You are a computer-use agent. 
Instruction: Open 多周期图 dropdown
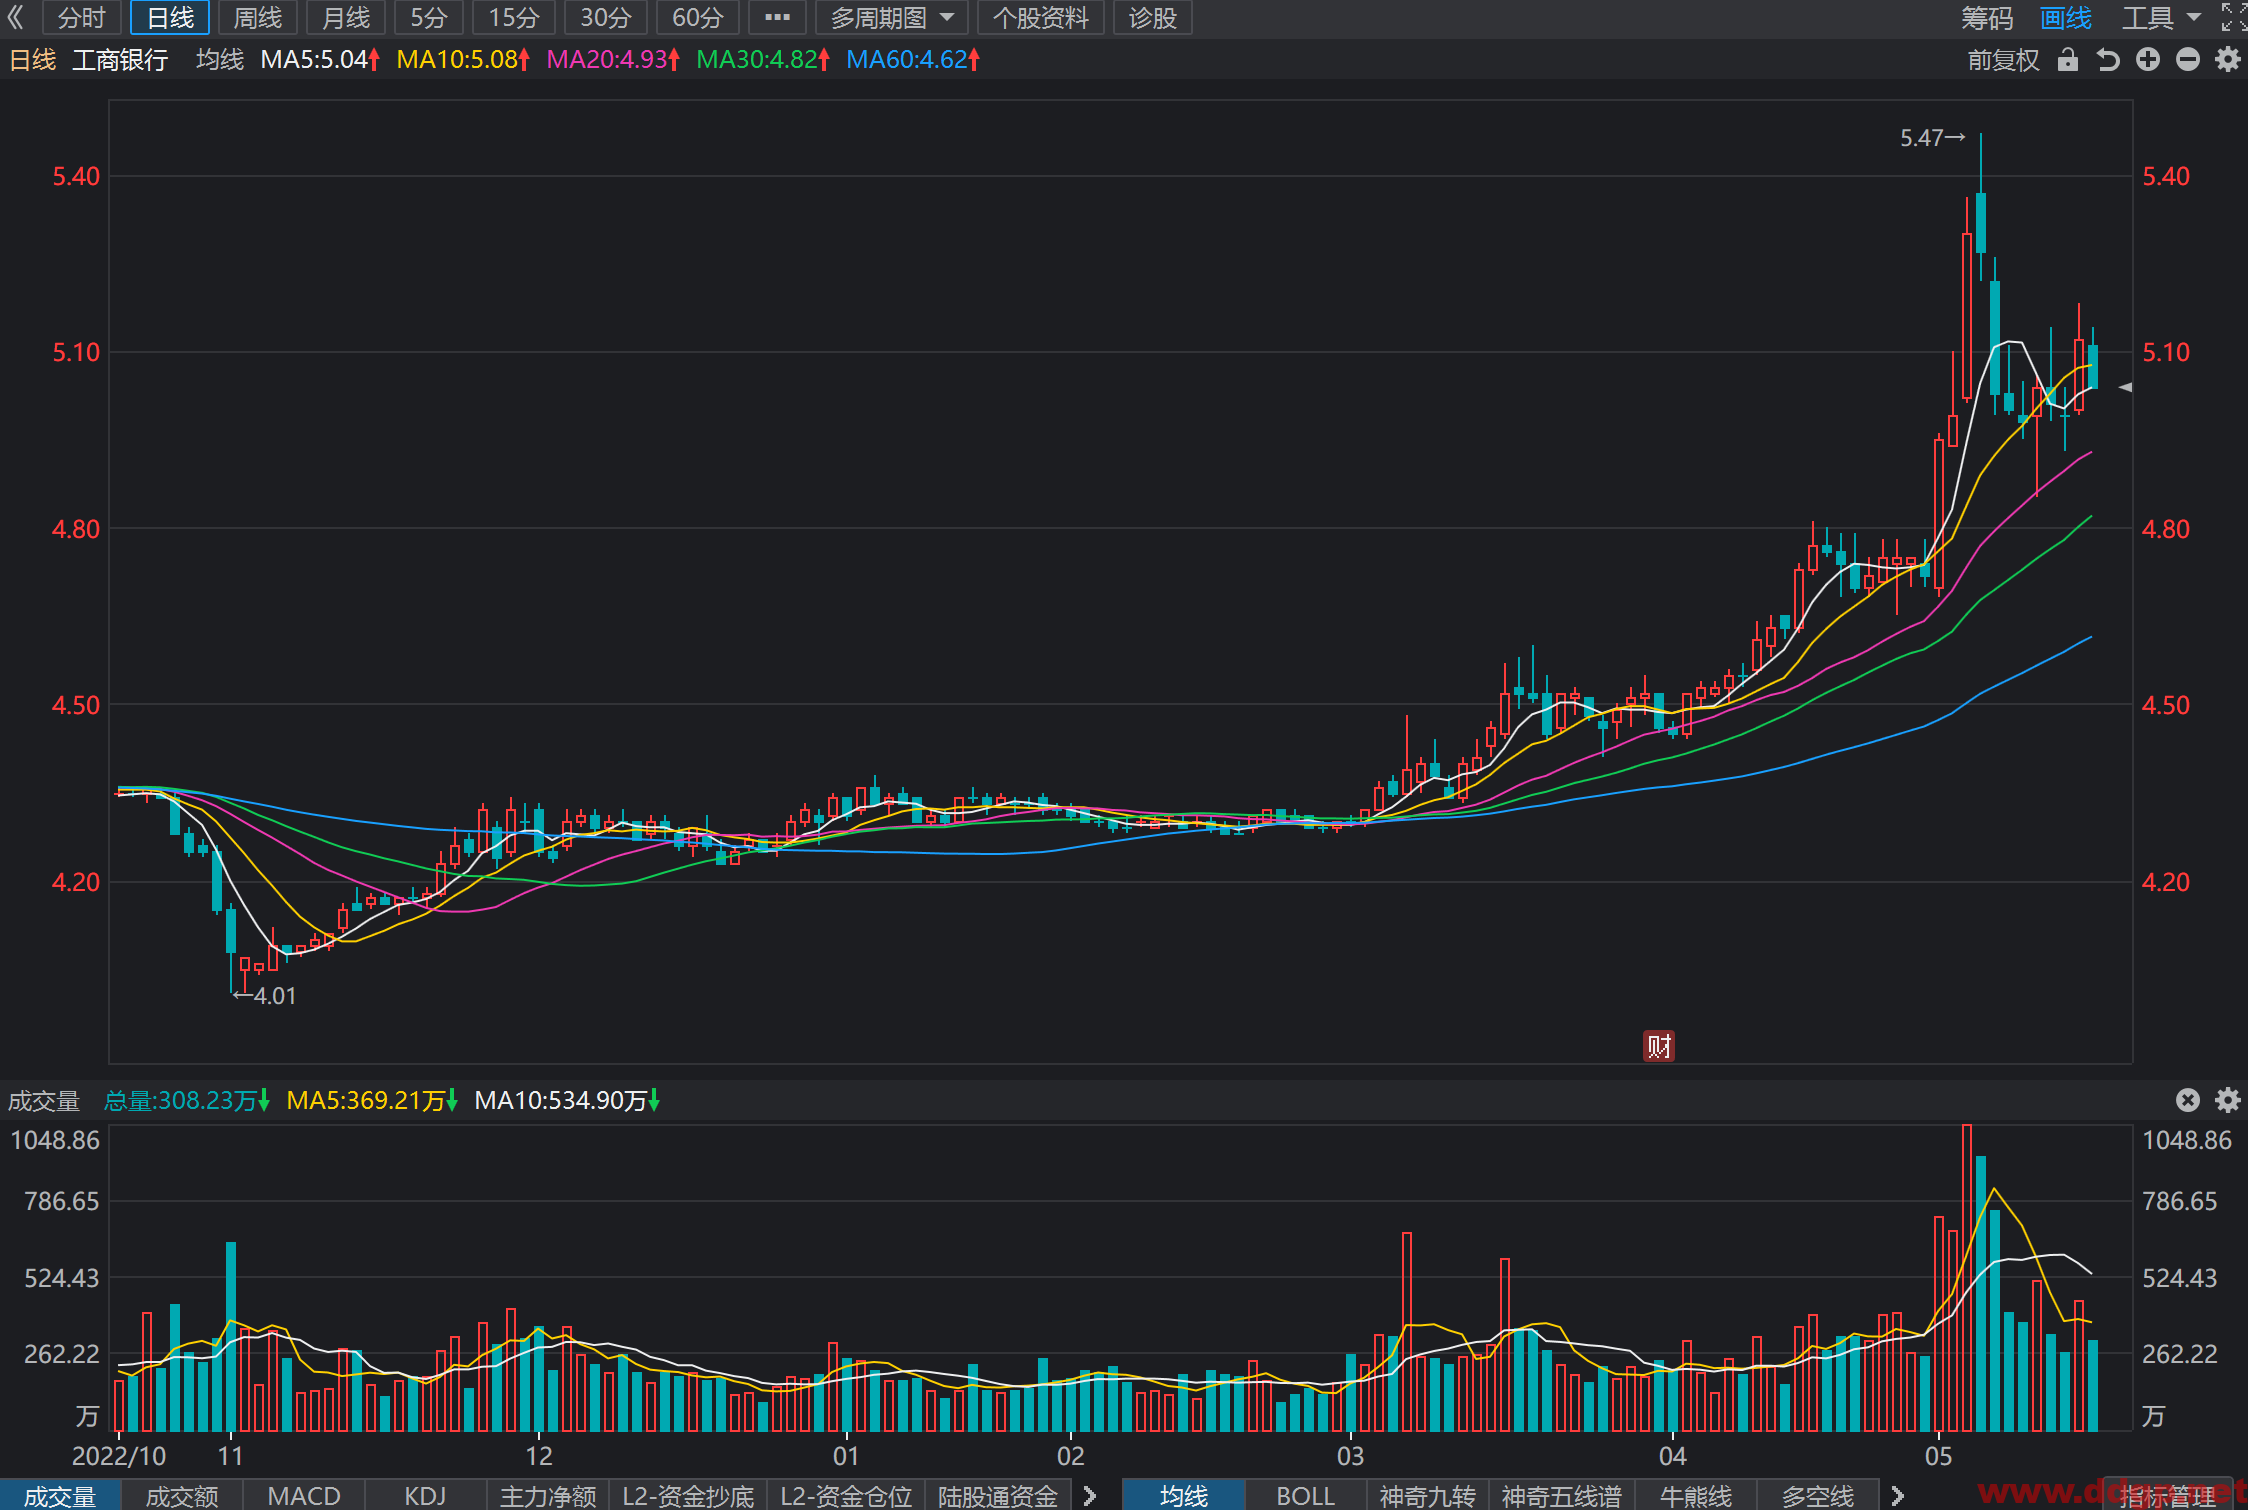[x=891, y=17]
